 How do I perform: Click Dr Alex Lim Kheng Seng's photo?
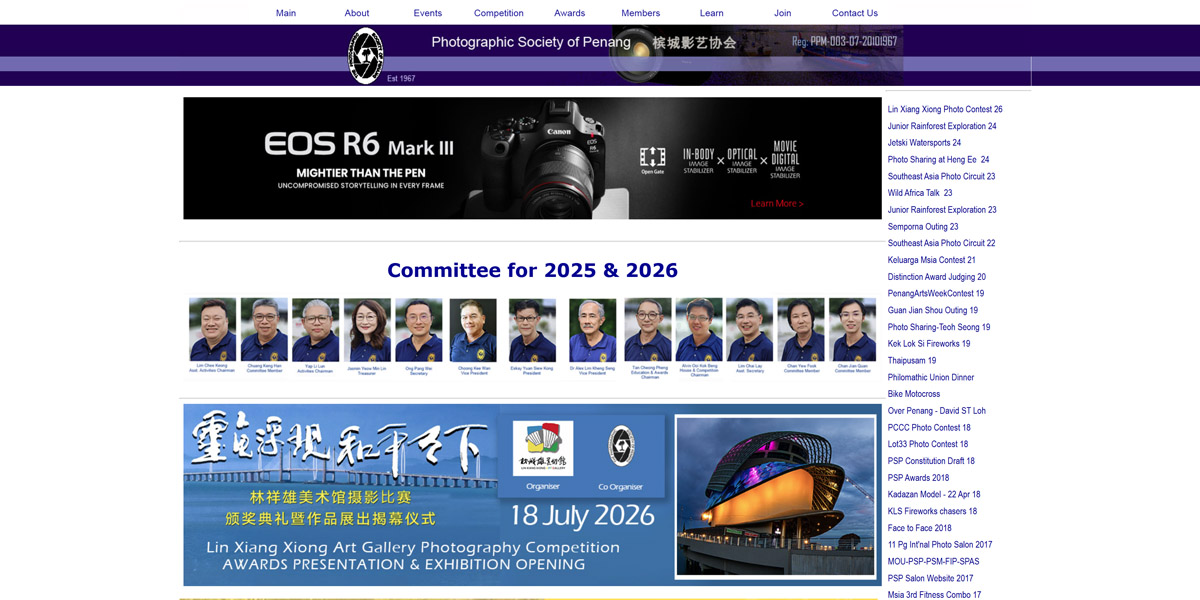tap(593, 330)
